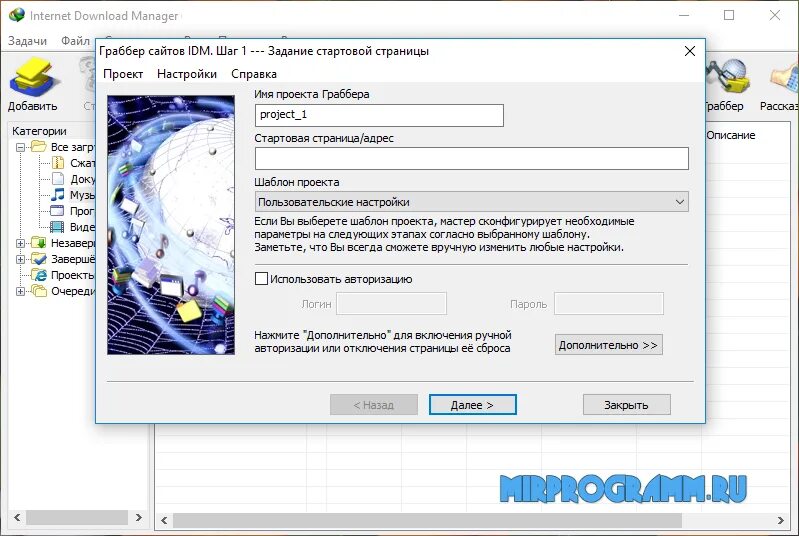Click the Grabber wizard globe illustration
Image resolution: width=799 pixels, height=536 pixels.
[171, 225]
